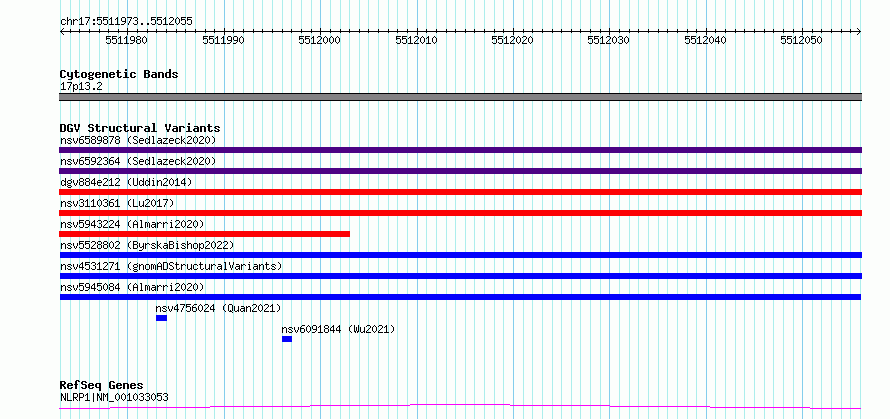Select the purple bar under nsv6589878
Screen dimensions: 890x419
460,150
